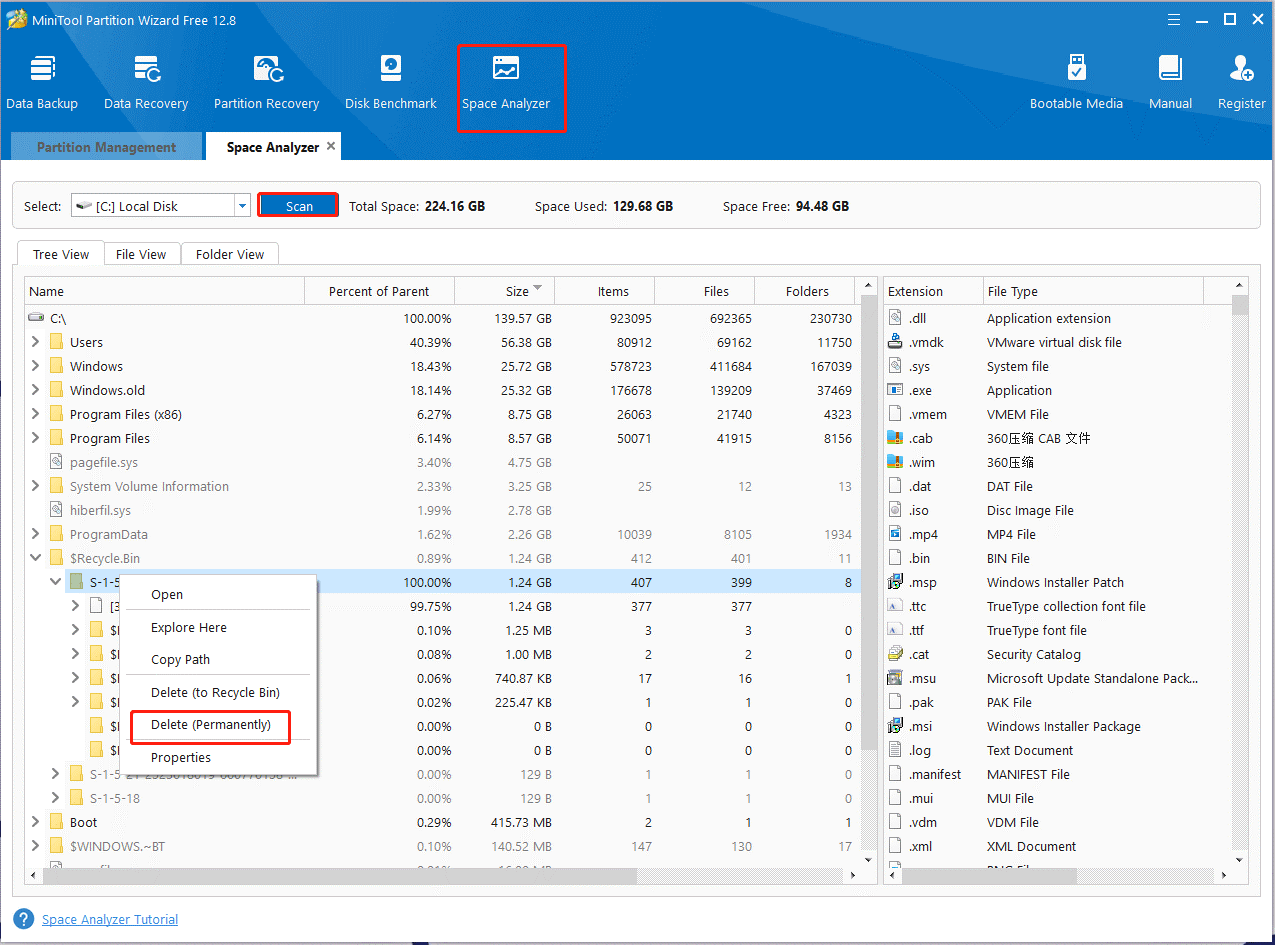This screenshot has width=1275, height=945.
Task: Launch the Data Recovery tool
Action: click(x=146, y=82)
